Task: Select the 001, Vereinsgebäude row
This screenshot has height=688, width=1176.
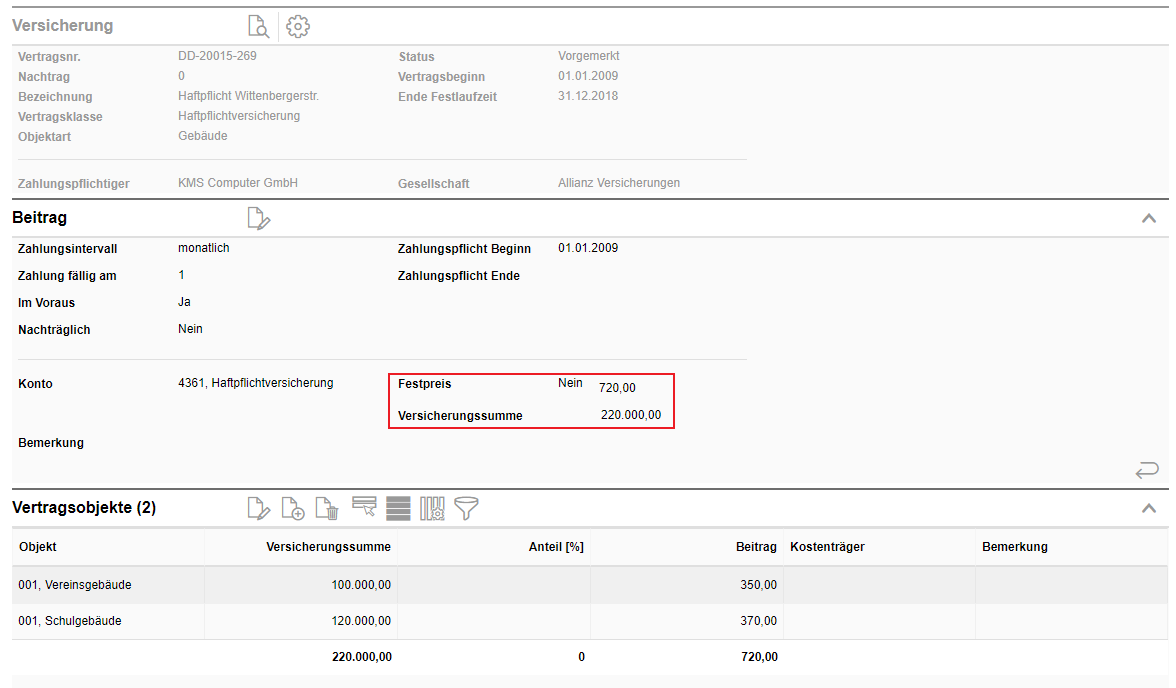Action: (75, 585)
